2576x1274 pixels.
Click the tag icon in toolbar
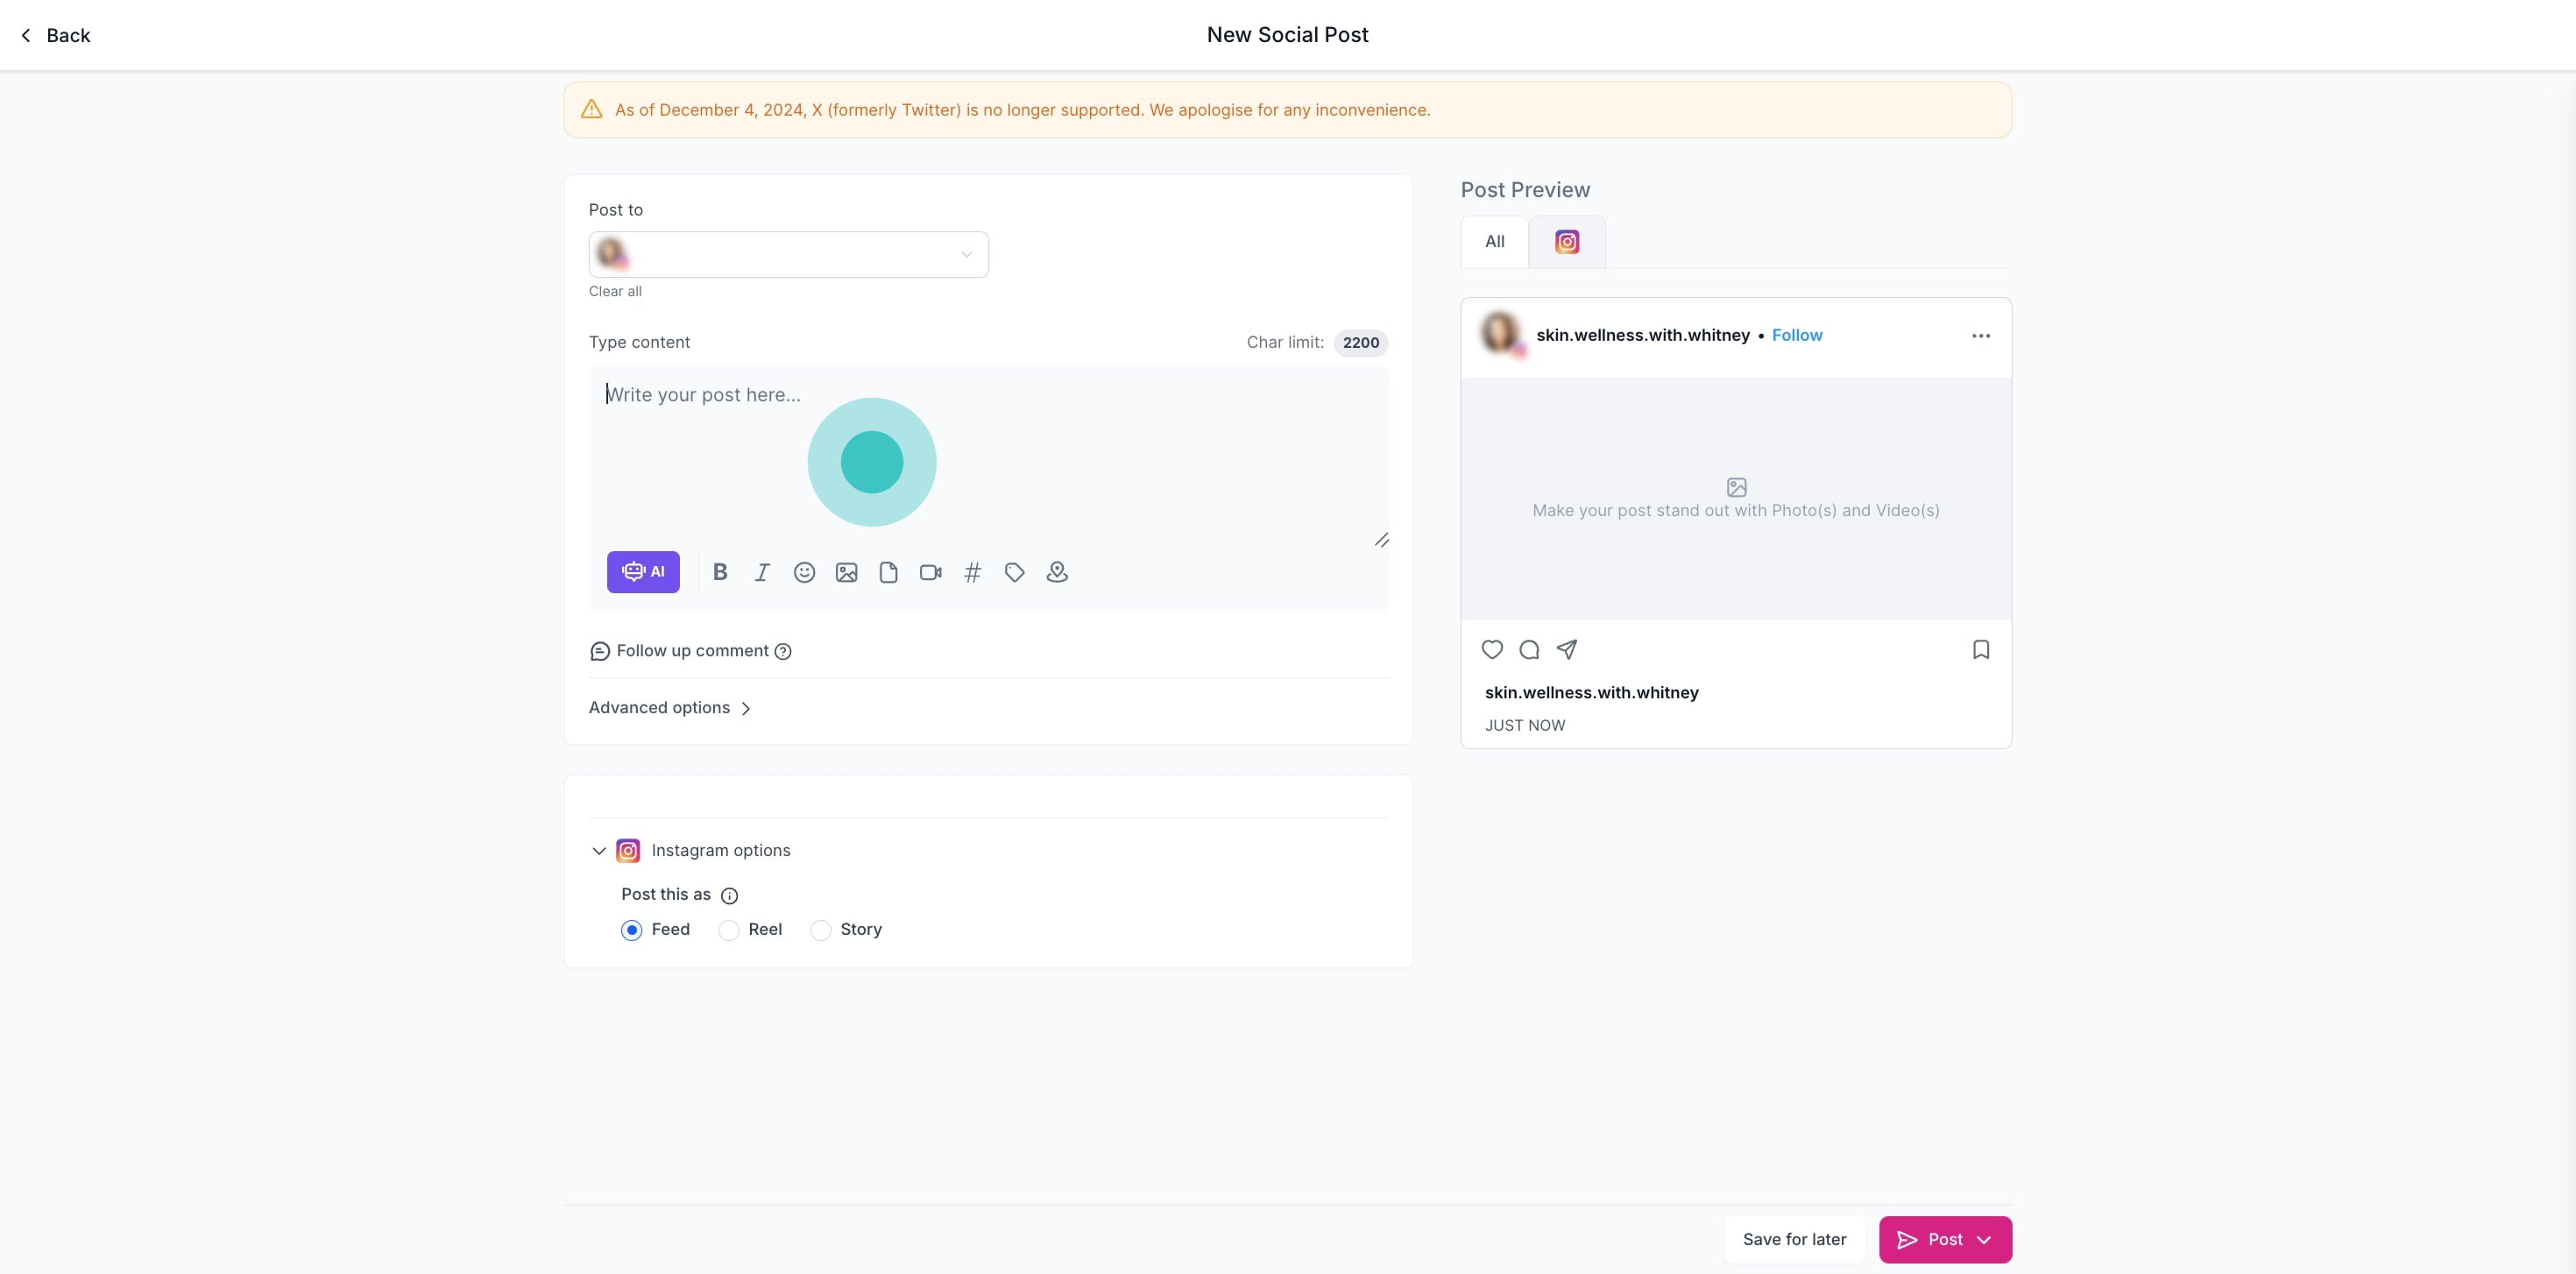1014,572
